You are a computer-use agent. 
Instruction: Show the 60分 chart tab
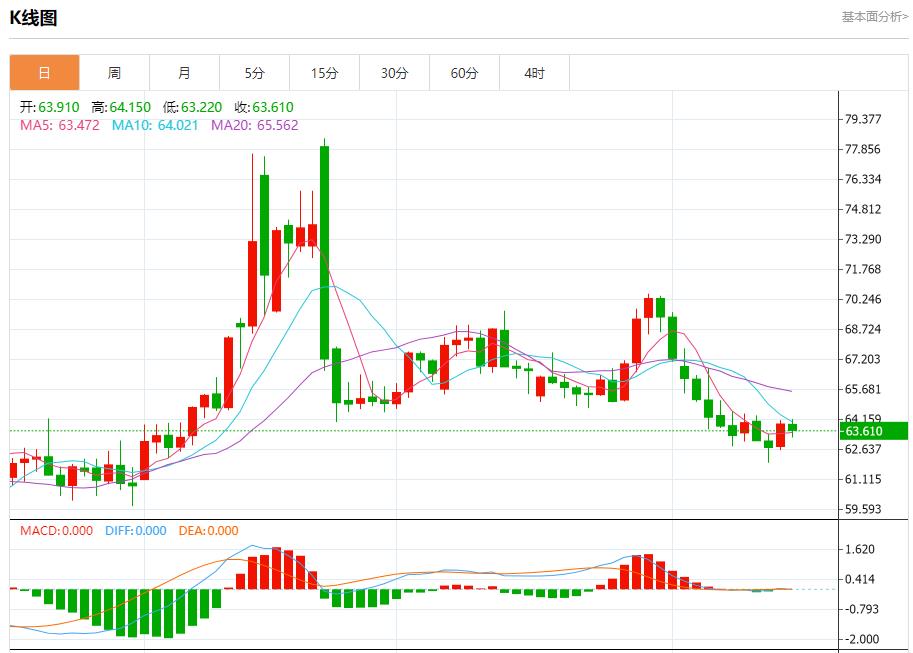tap(464, 73)
